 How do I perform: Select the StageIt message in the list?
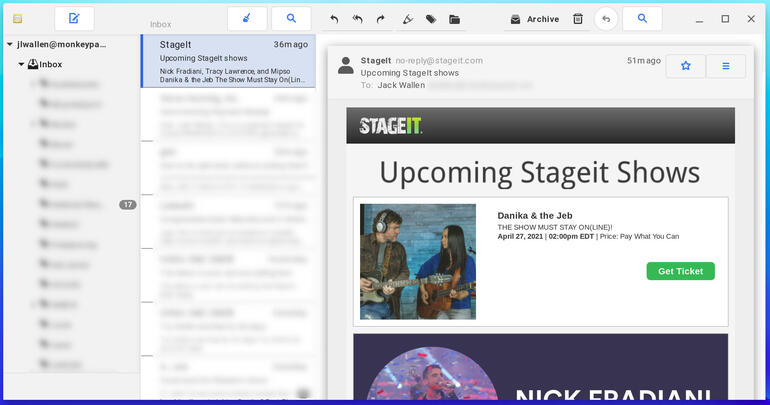228,61
